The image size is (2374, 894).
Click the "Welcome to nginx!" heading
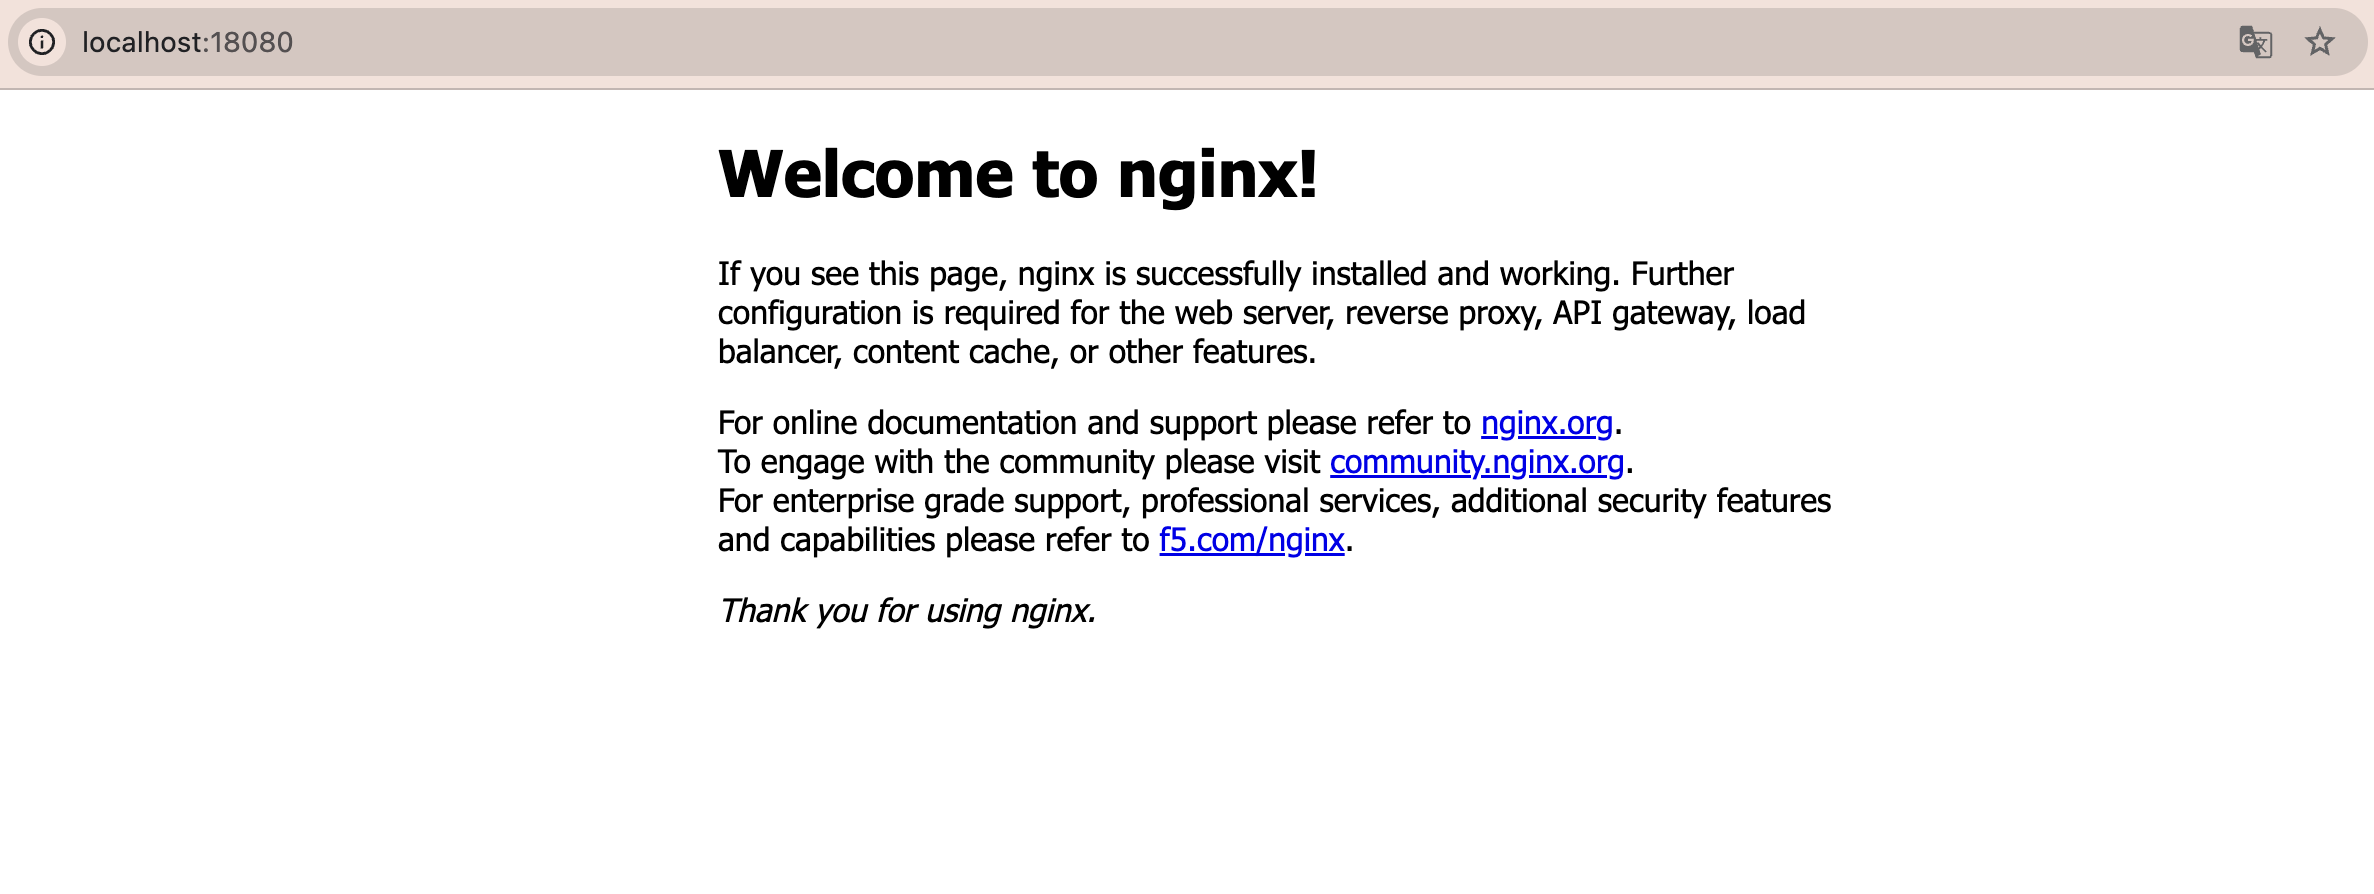1018,175
